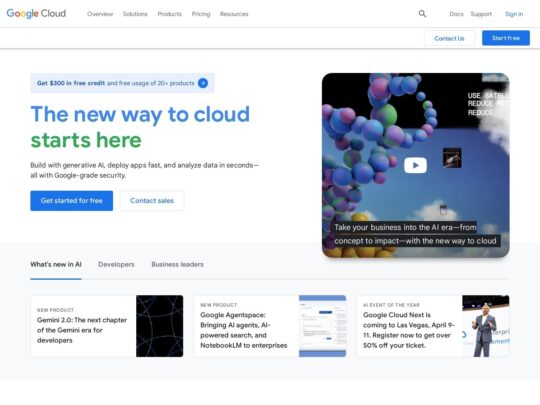Click the Contact sales button
Viewport: 540px width, 405px height.
click(152, 201)
